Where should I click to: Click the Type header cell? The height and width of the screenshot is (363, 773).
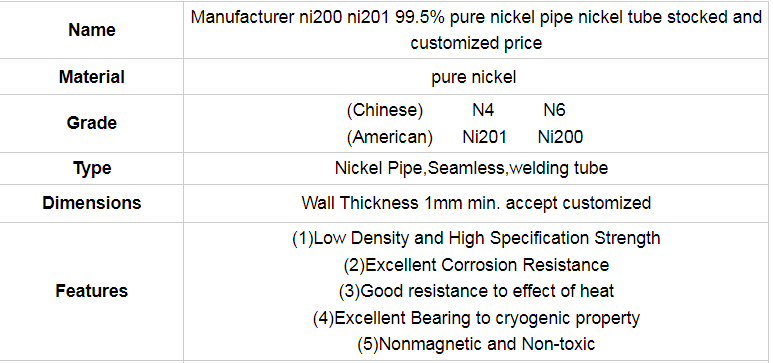(92, 168)
